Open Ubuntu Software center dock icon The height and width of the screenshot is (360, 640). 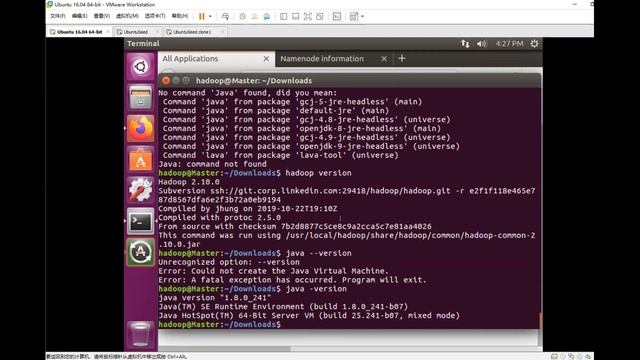140,159
